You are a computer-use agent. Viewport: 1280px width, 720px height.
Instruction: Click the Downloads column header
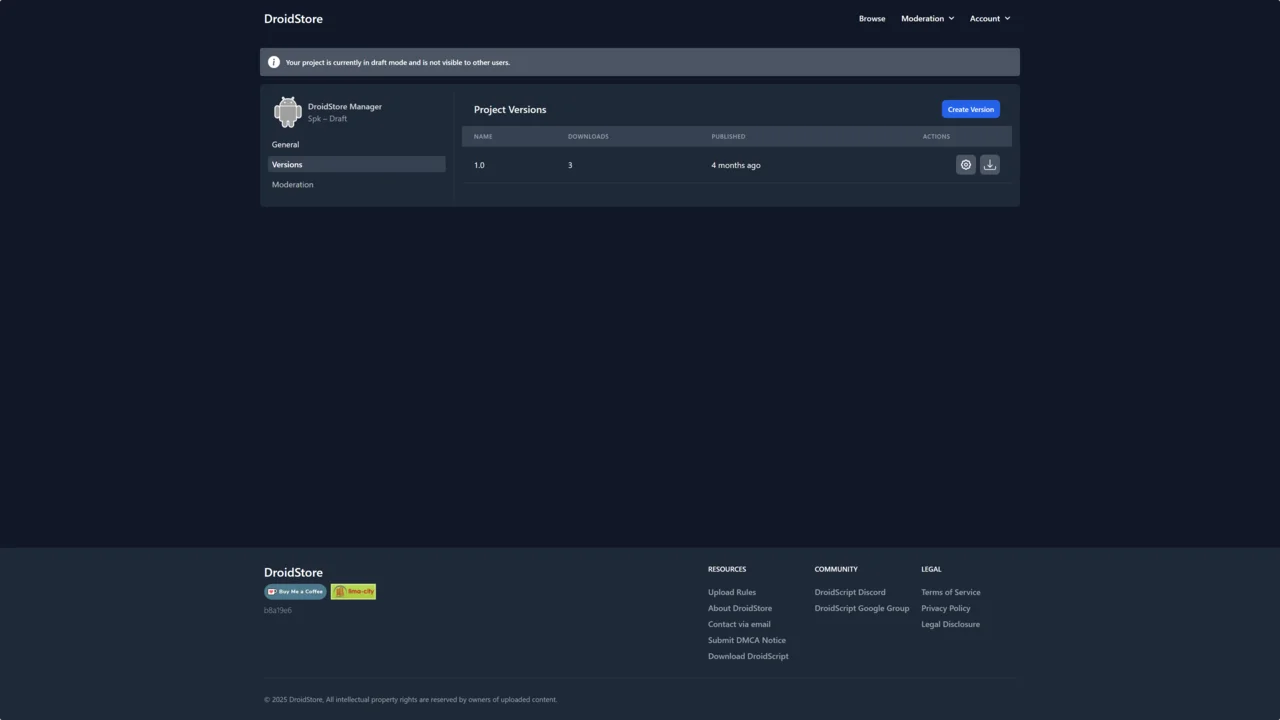coord(588,136)
